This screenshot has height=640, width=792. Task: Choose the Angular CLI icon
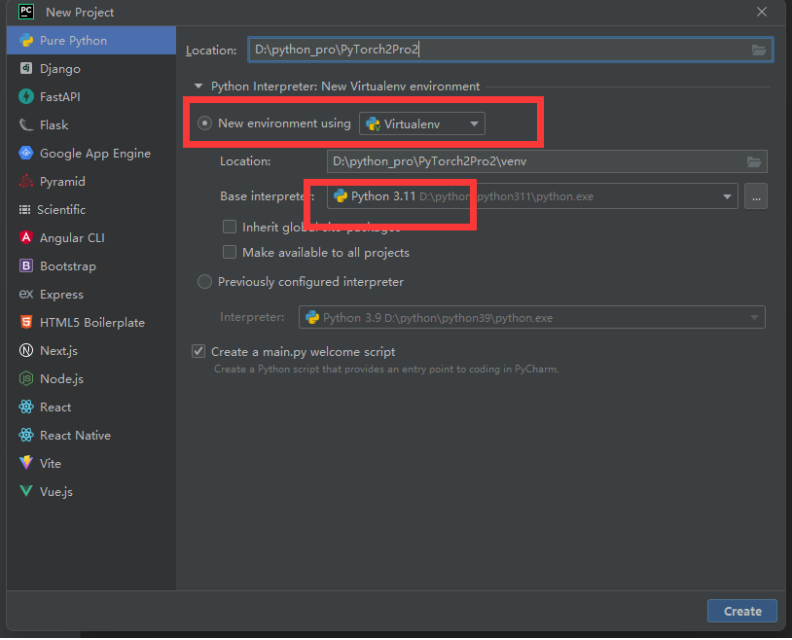(26, 237)
